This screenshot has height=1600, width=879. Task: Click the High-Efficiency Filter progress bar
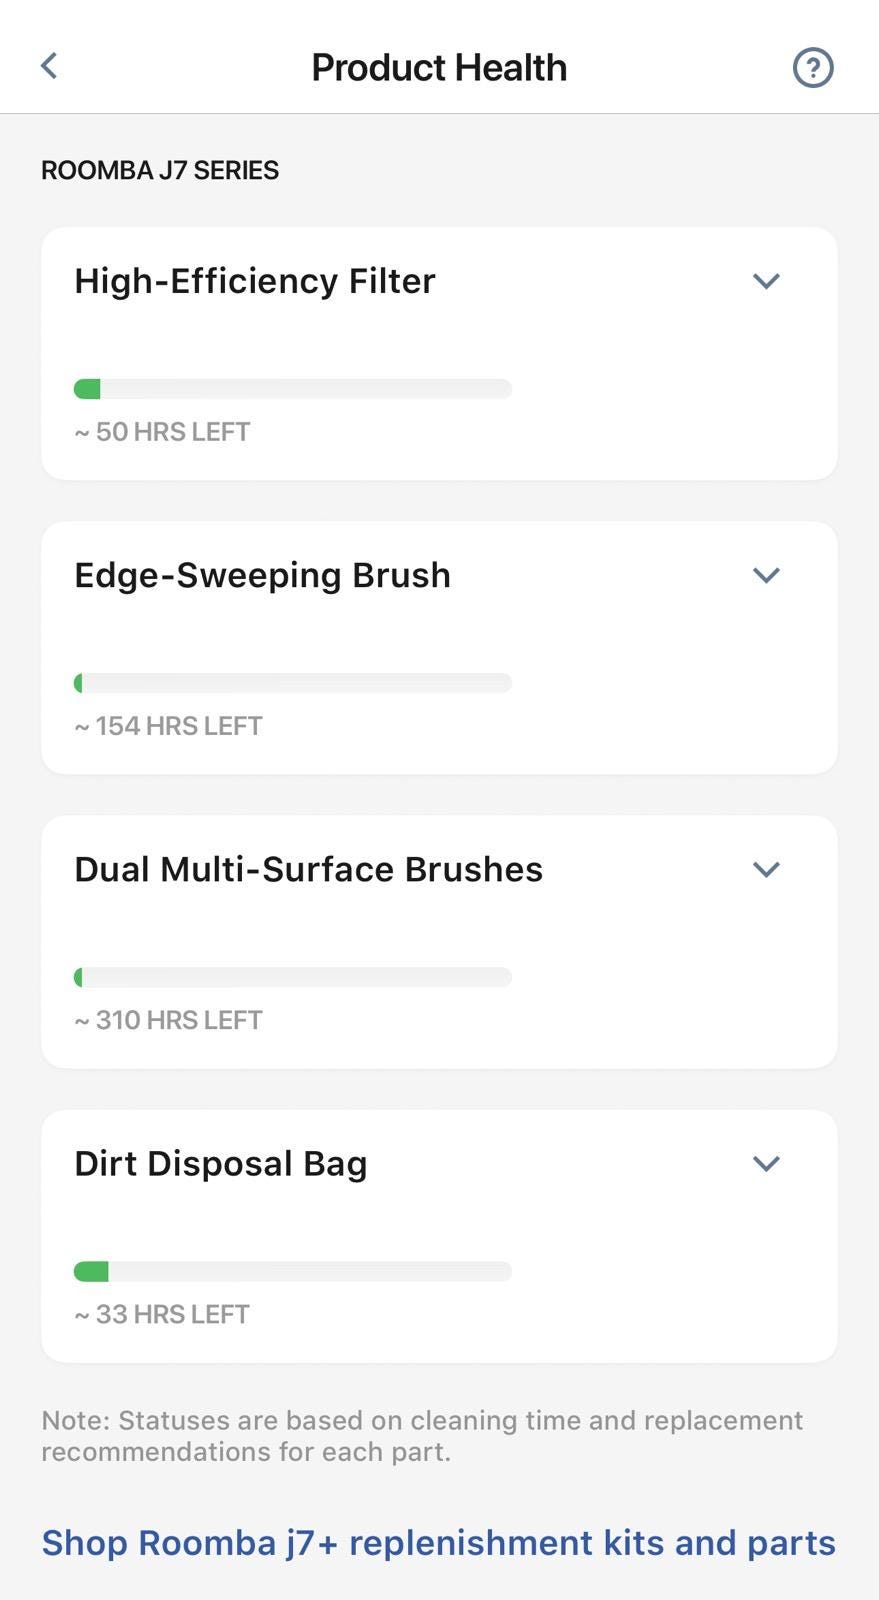(x=293, y=389)
